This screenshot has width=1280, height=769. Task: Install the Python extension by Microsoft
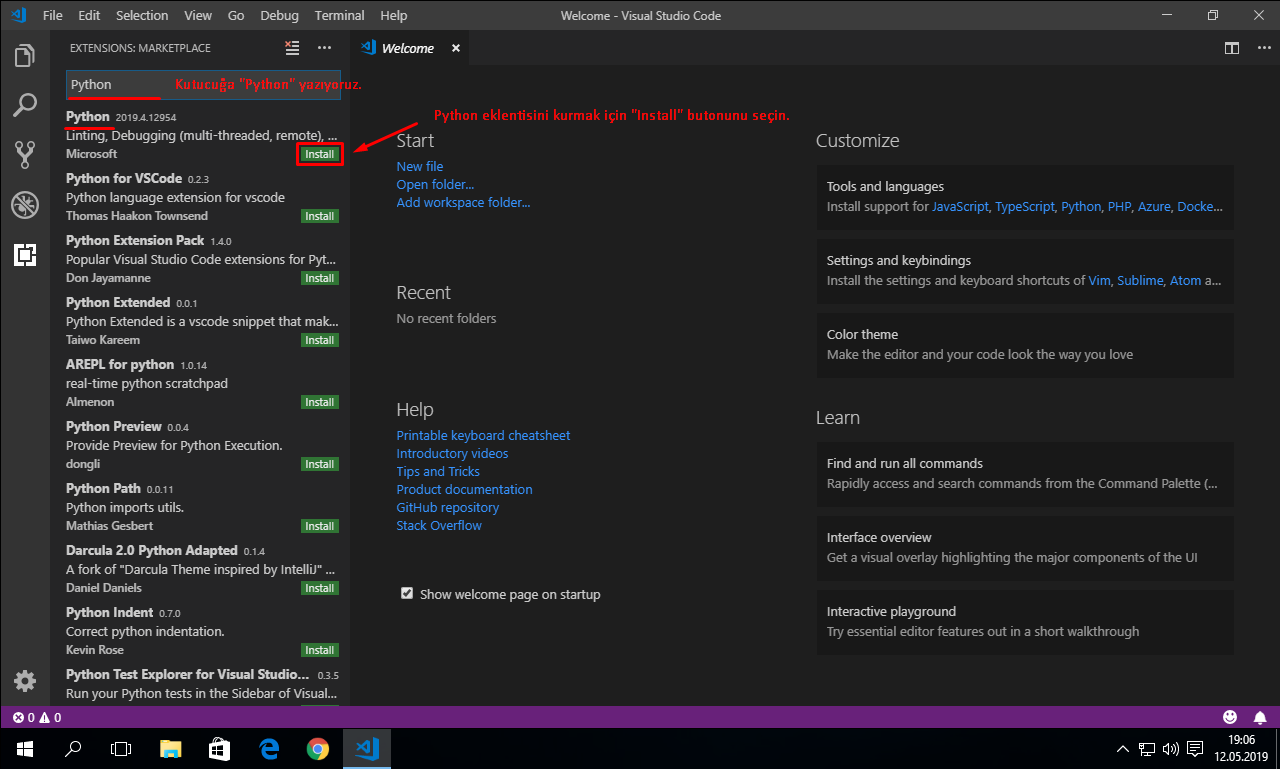coord(319,154)
